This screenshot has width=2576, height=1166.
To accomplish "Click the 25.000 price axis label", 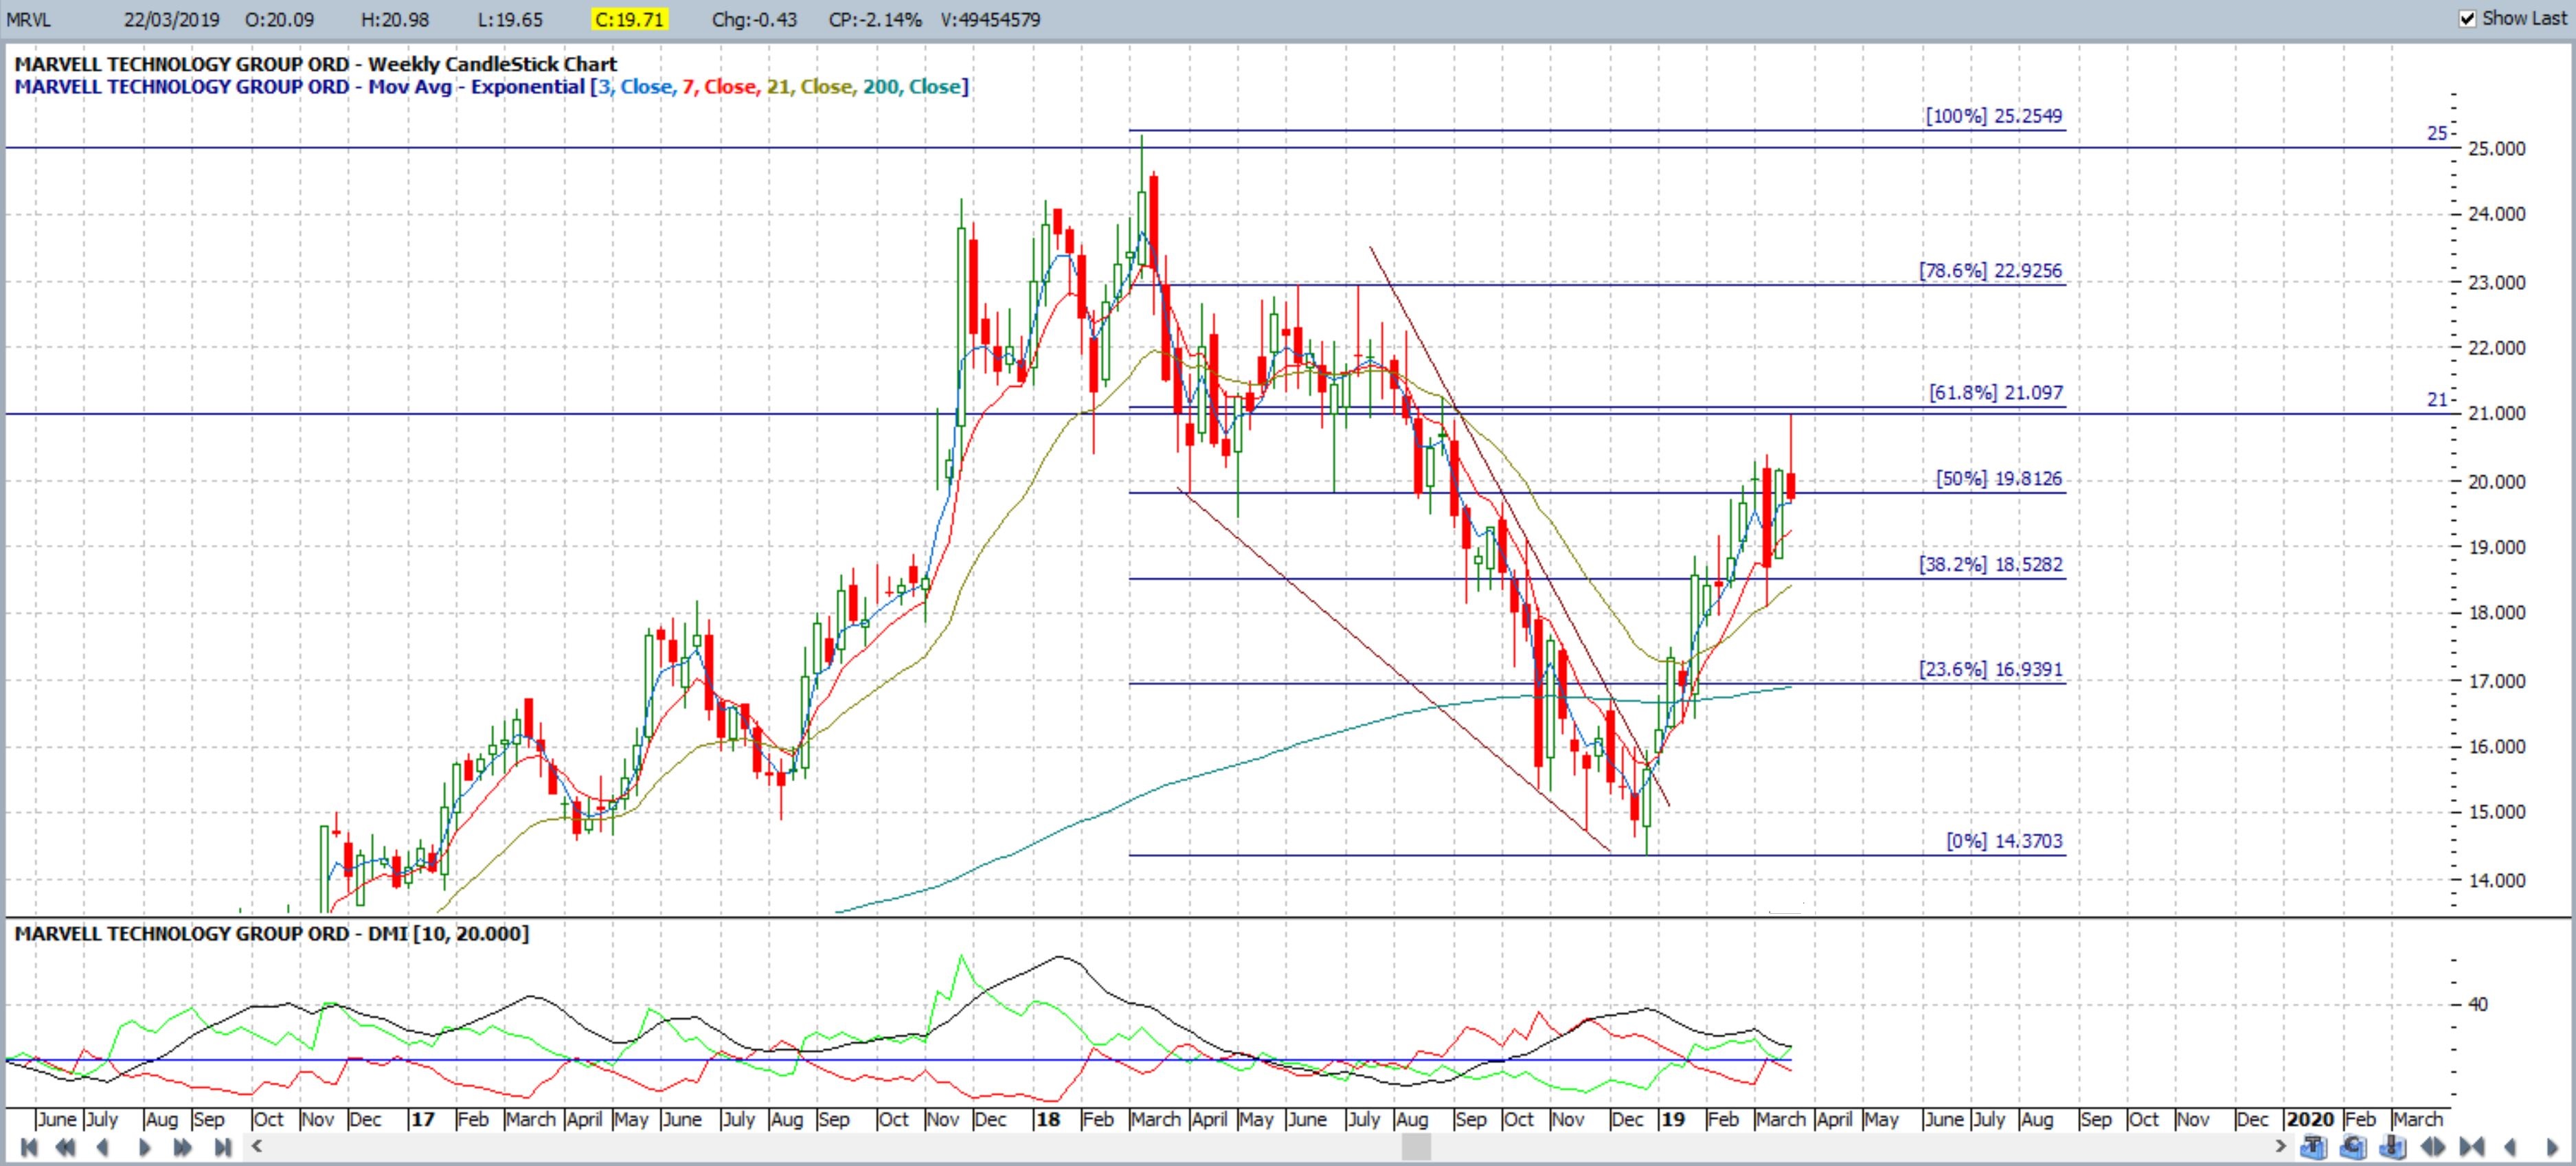I will click(x=2496, y=149).
